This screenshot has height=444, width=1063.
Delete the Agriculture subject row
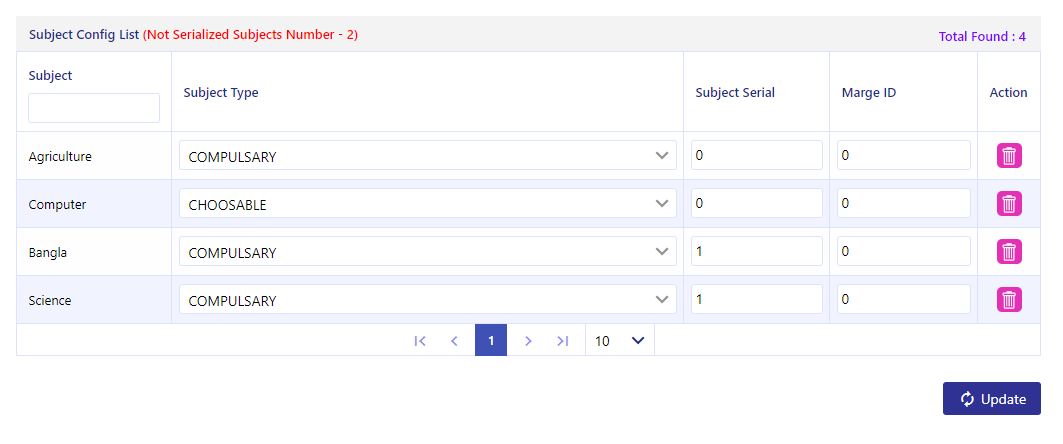pos(1009,156)
